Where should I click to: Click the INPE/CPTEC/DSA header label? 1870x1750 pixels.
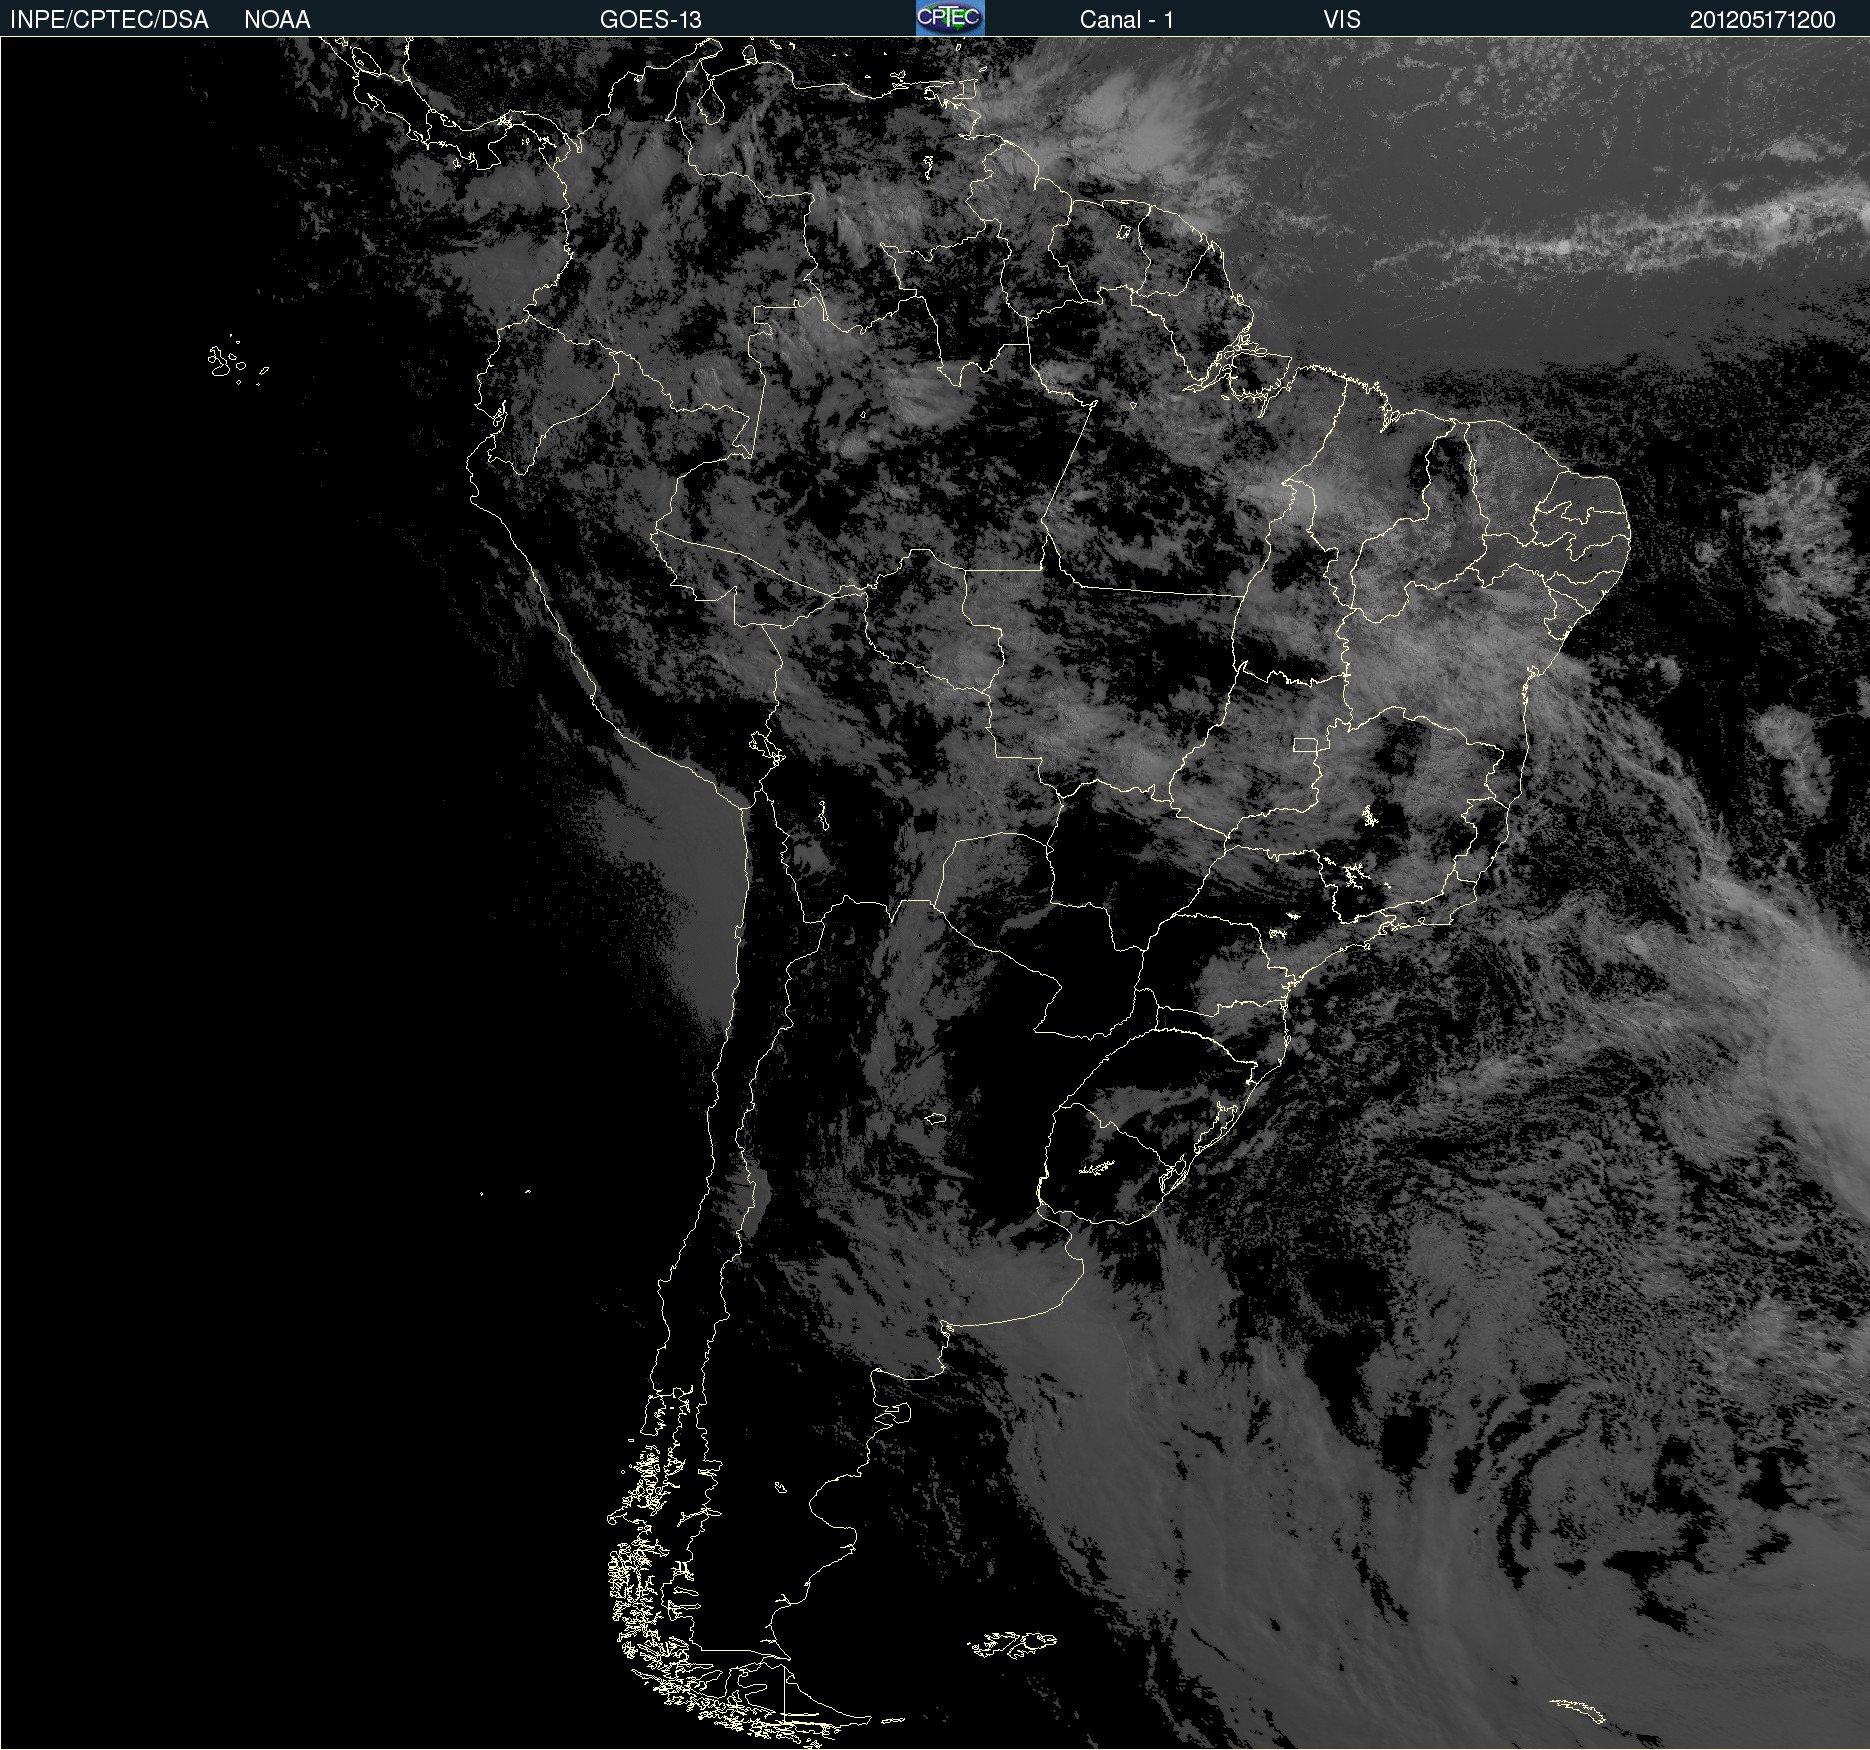[x=109, y=20]
